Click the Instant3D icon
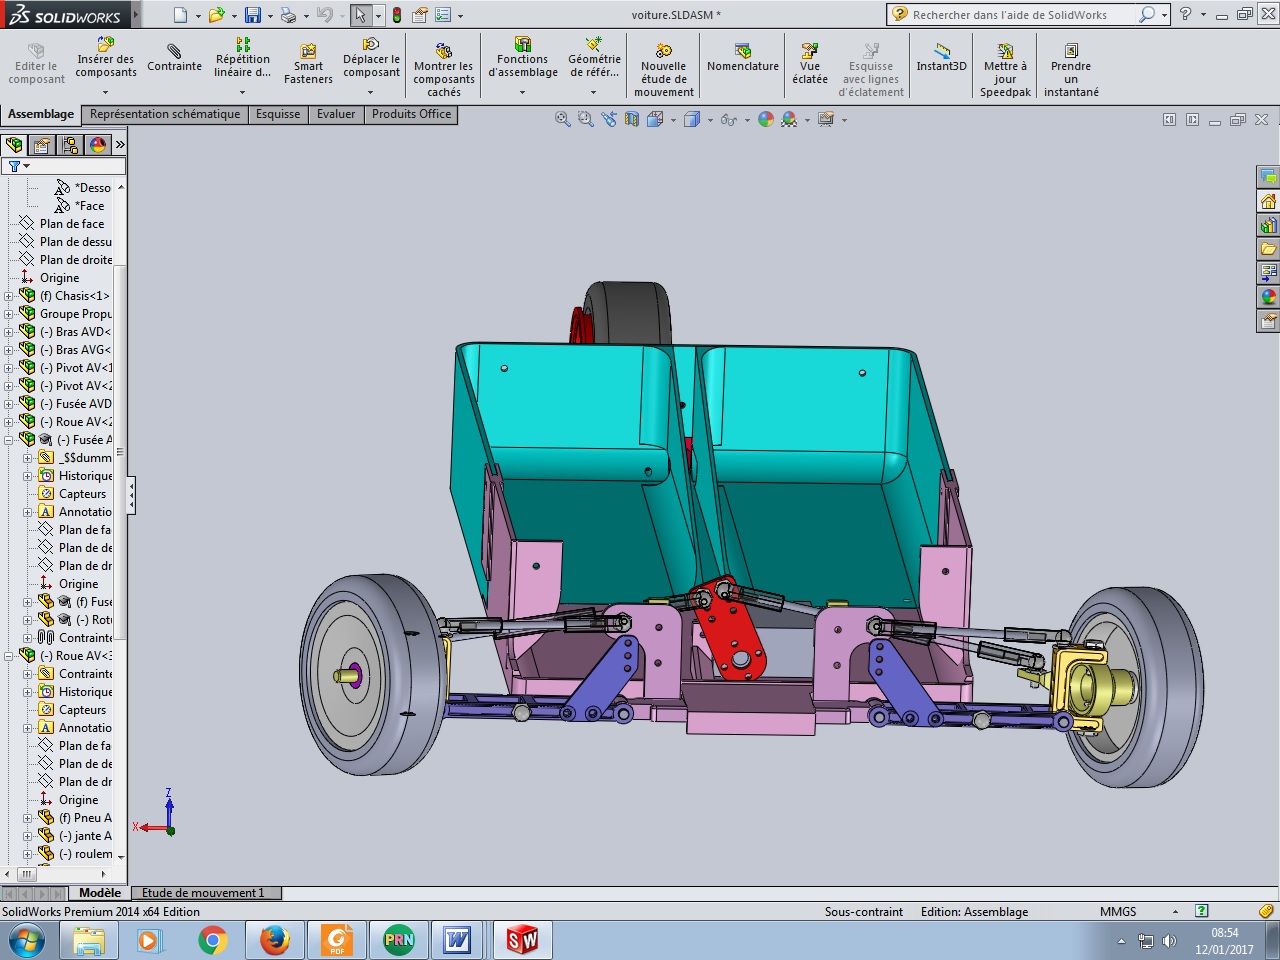The width and height of the screenshot is (1280, 960). click(941, 58)
